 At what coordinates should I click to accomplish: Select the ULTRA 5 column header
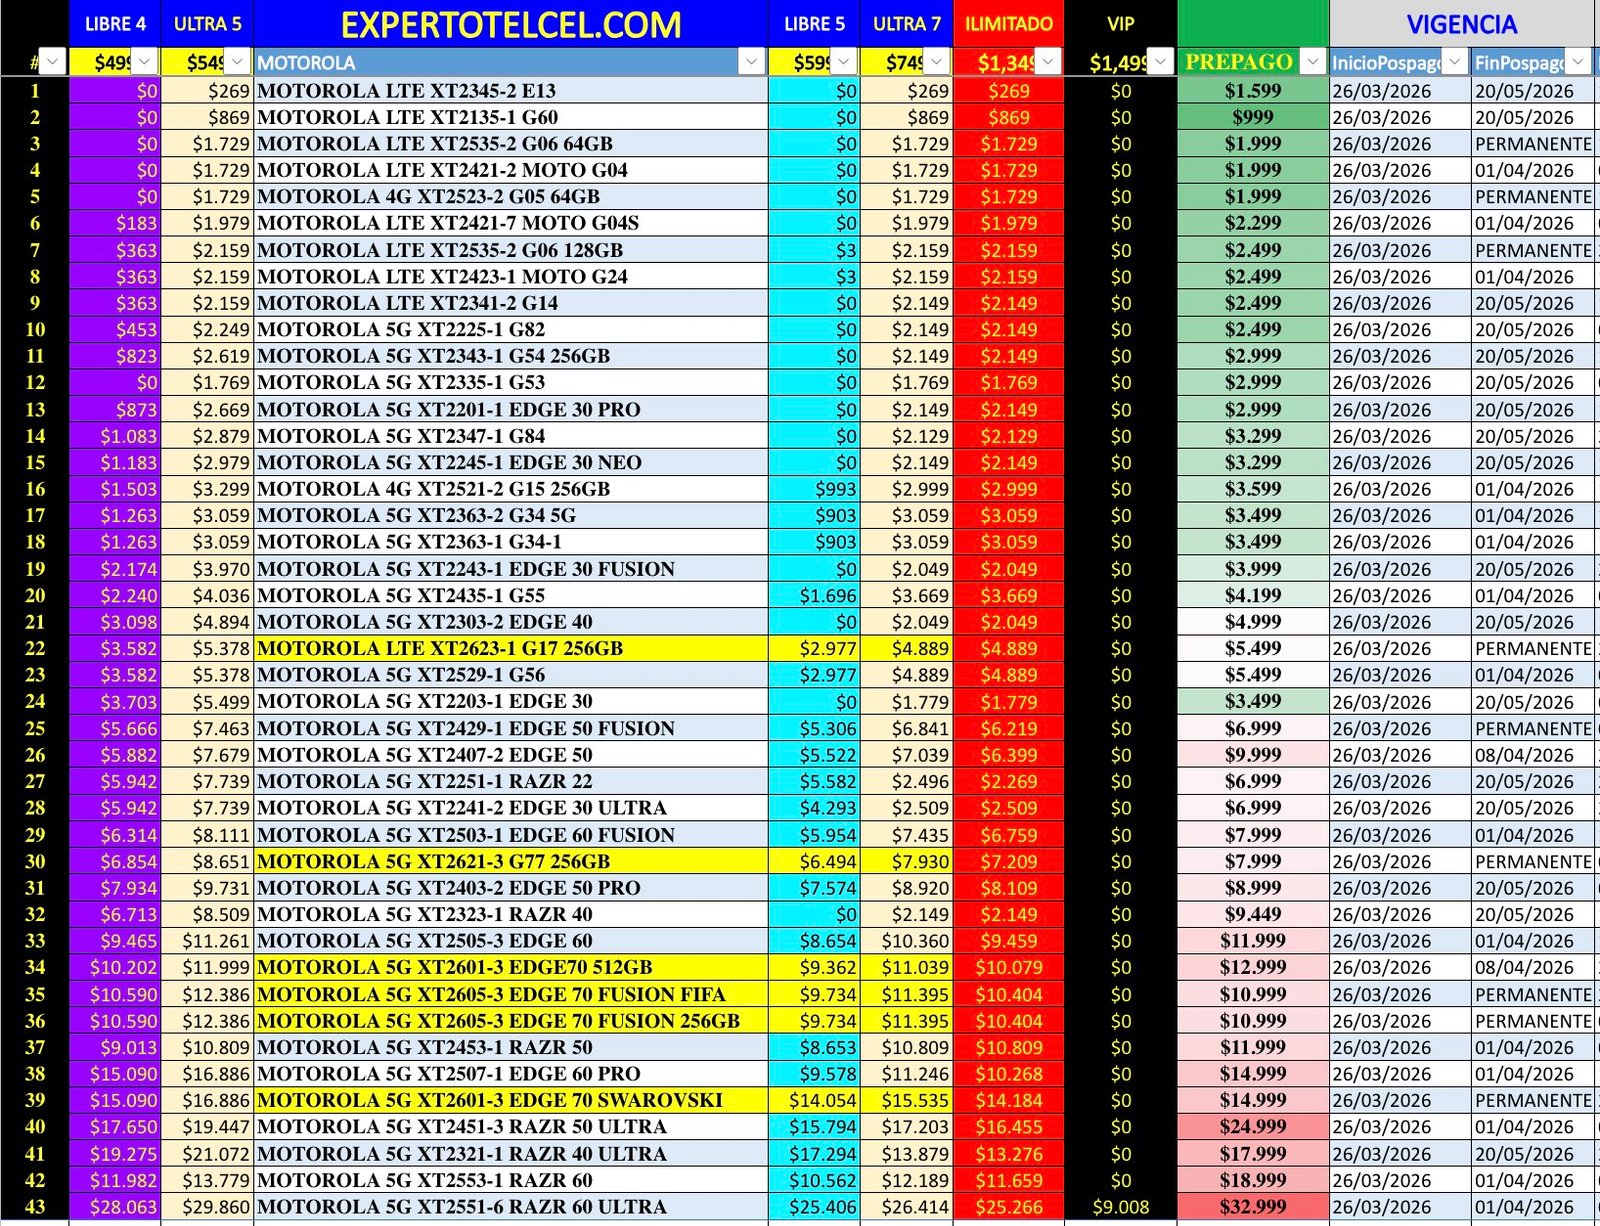click(x=207, y=22)
